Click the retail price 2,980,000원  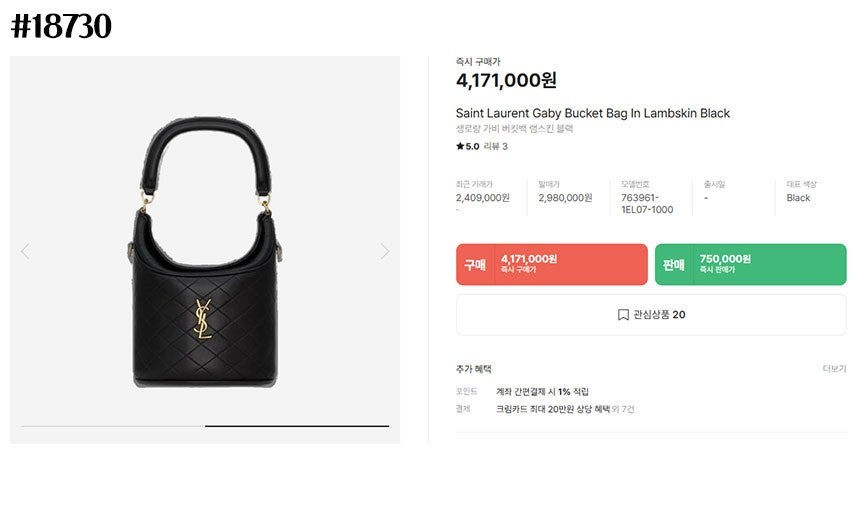click(x=565, y=198)
